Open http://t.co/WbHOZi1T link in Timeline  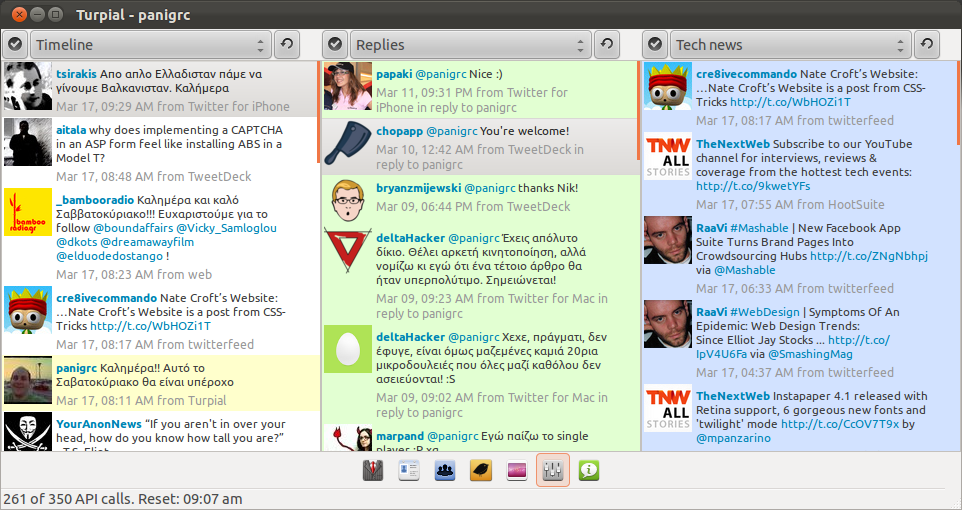(x=150, y=326)
